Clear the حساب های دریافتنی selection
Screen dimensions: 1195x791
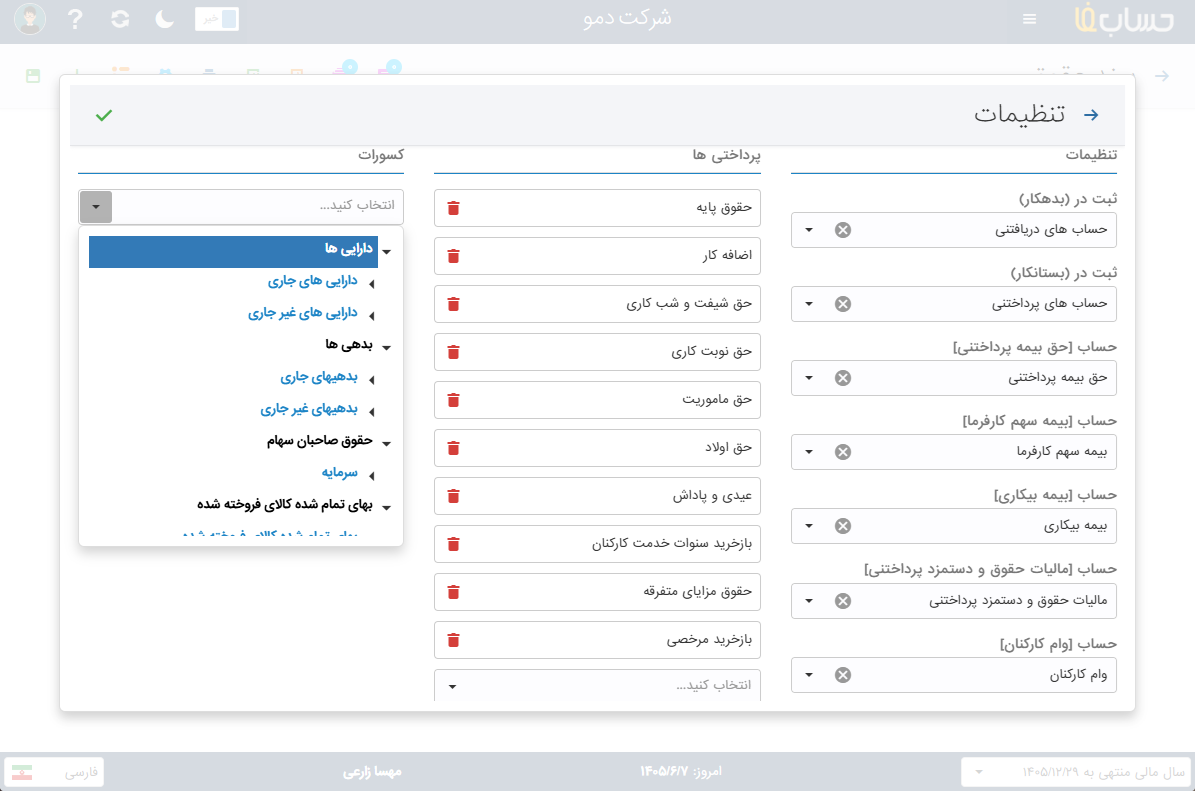pos(843,230)
